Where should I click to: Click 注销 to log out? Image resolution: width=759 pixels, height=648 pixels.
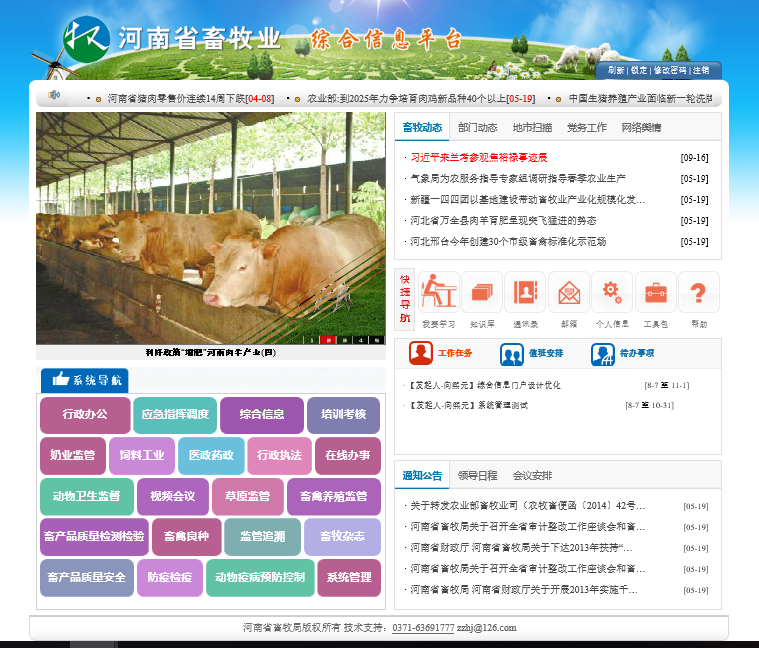[x=700, y=70]
